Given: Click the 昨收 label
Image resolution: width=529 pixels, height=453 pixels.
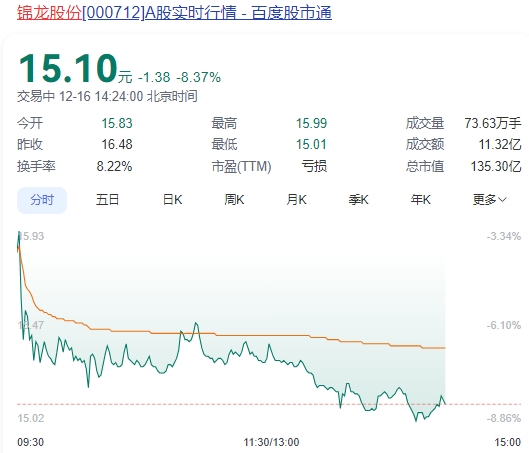Looking at the screenshot, I should coord(30,144).
